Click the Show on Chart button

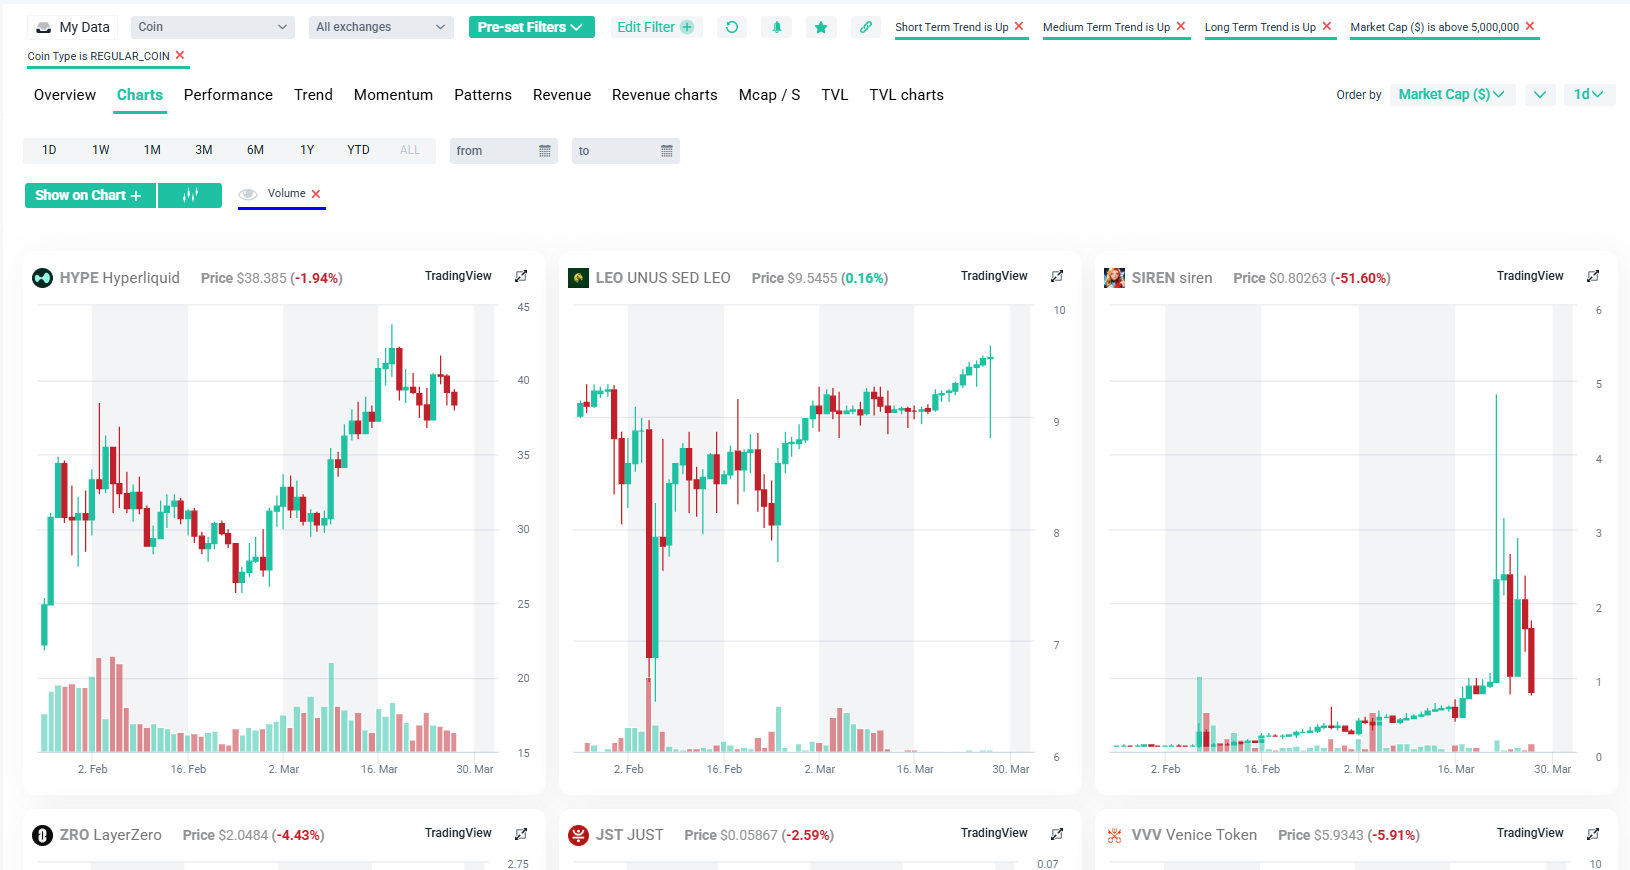coord(89,195)
